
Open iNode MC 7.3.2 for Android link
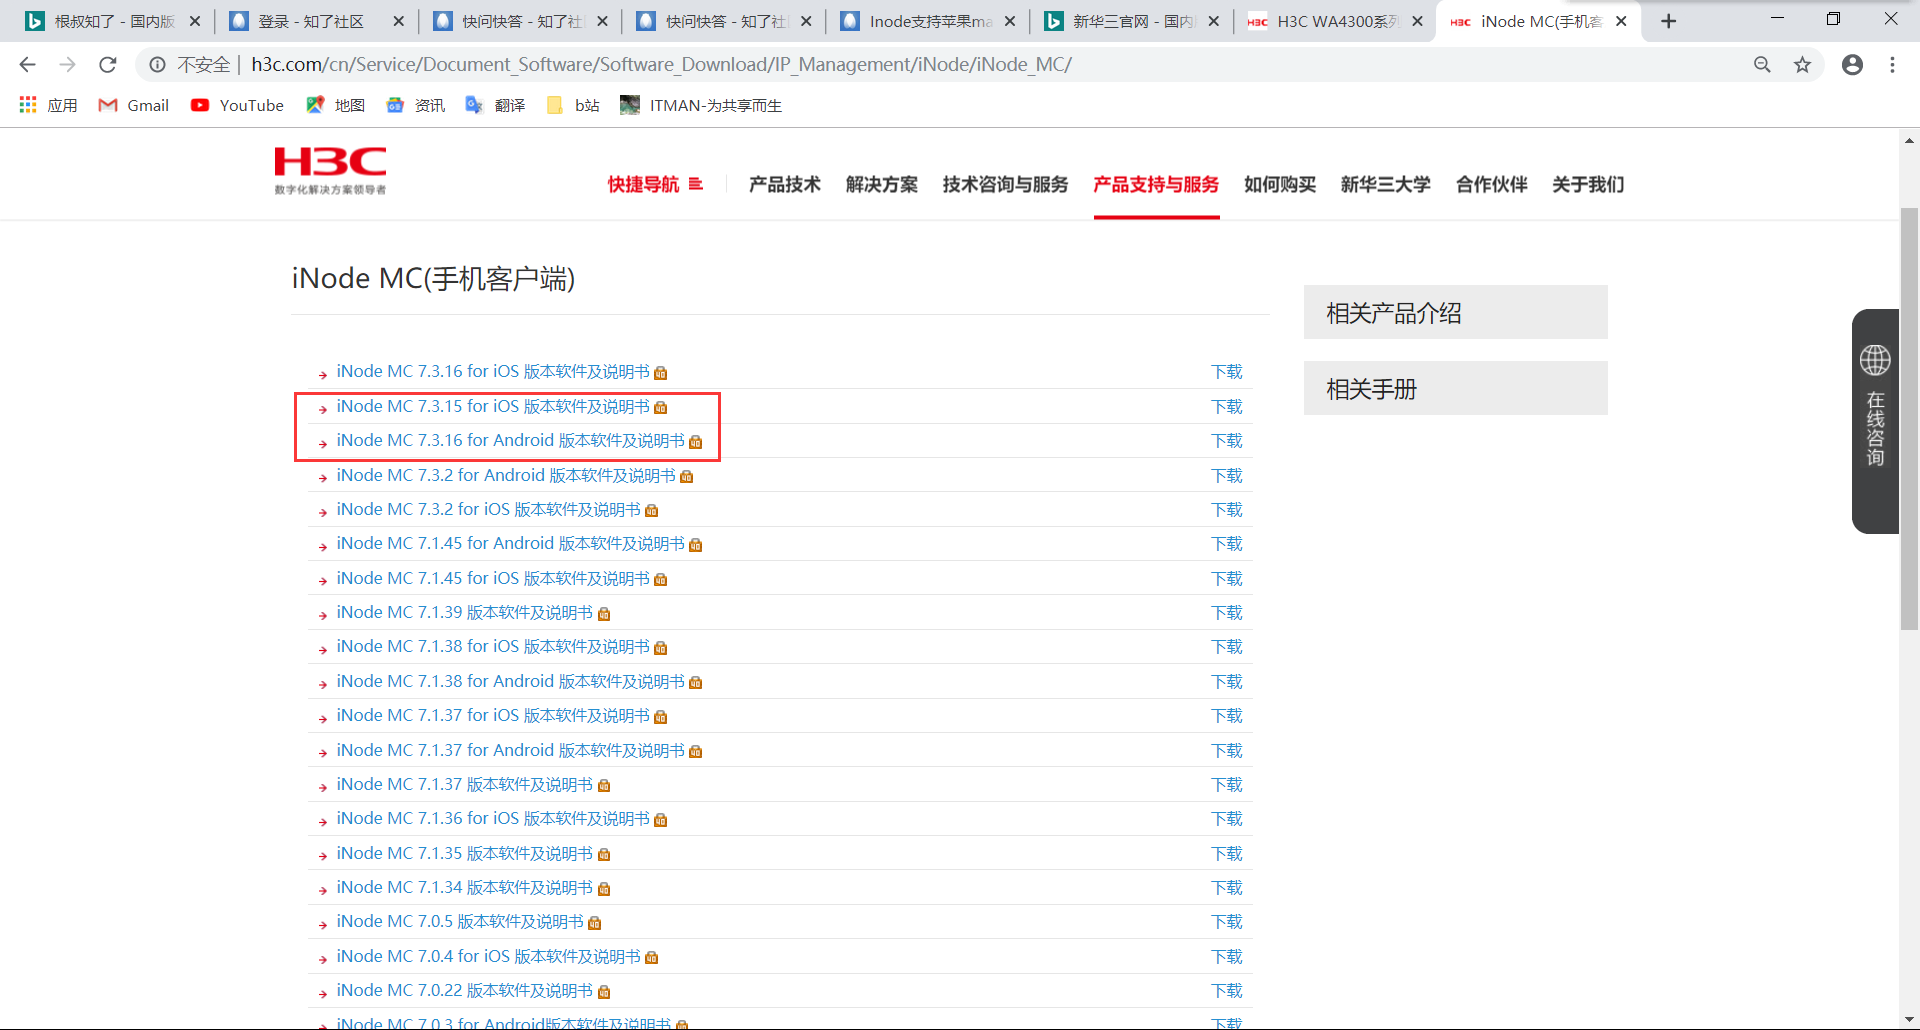(x=506, y=476)
